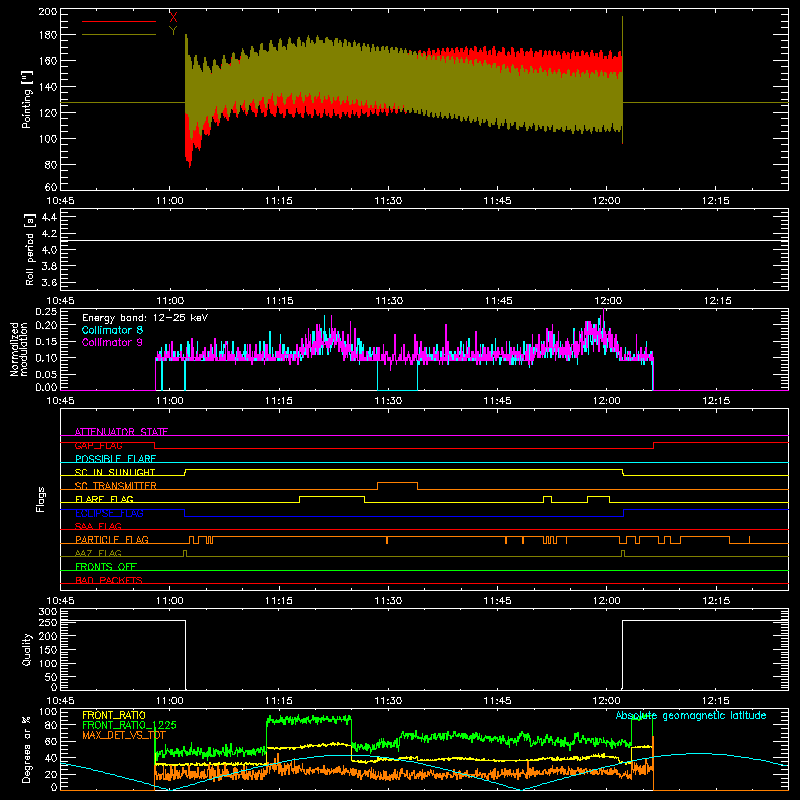Click the 11:30 tick below the modulation plot
The height and width of the screenshot is (800, 800).
[x=388, y=401]
